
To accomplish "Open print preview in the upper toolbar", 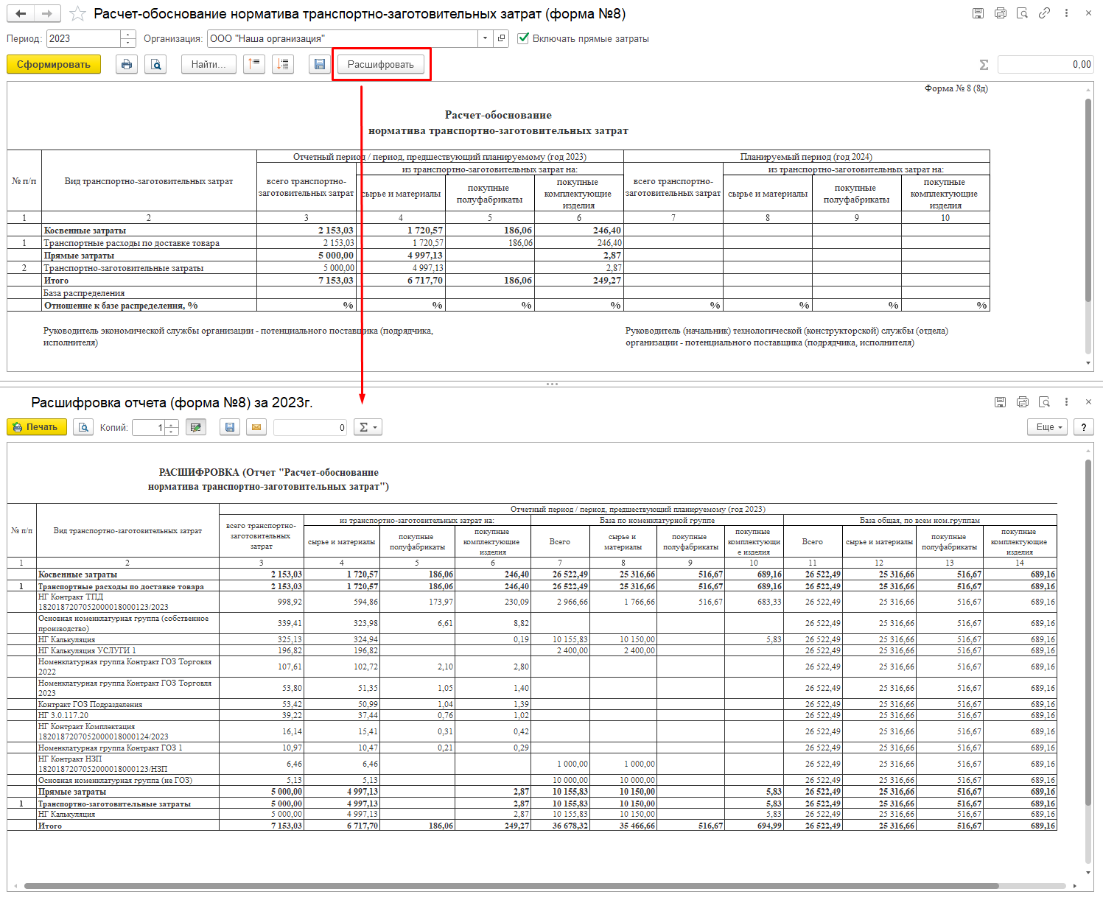I will [155, 64].
